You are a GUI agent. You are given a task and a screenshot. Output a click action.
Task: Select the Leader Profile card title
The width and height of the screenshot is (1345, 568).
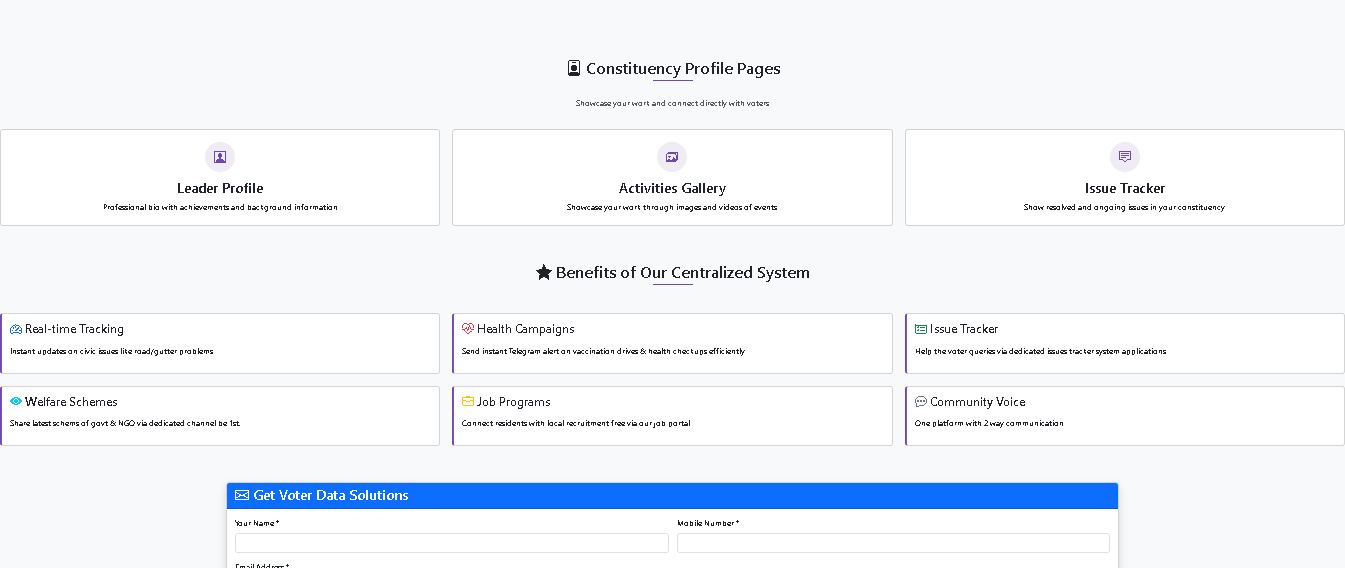pos(220,188)
